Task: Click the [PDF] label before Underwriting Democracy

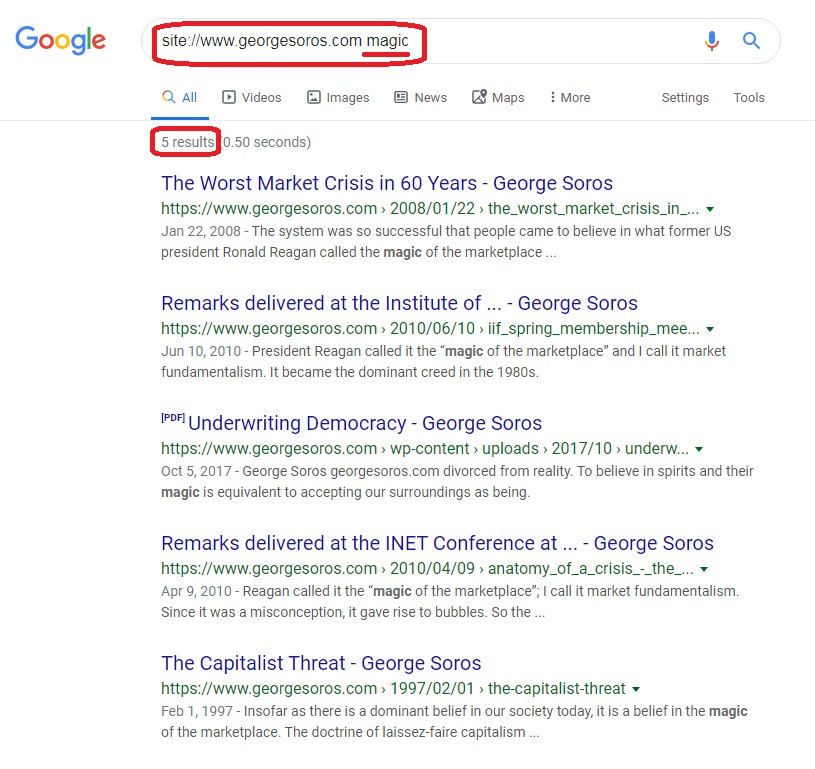Action: coord(173,418)
